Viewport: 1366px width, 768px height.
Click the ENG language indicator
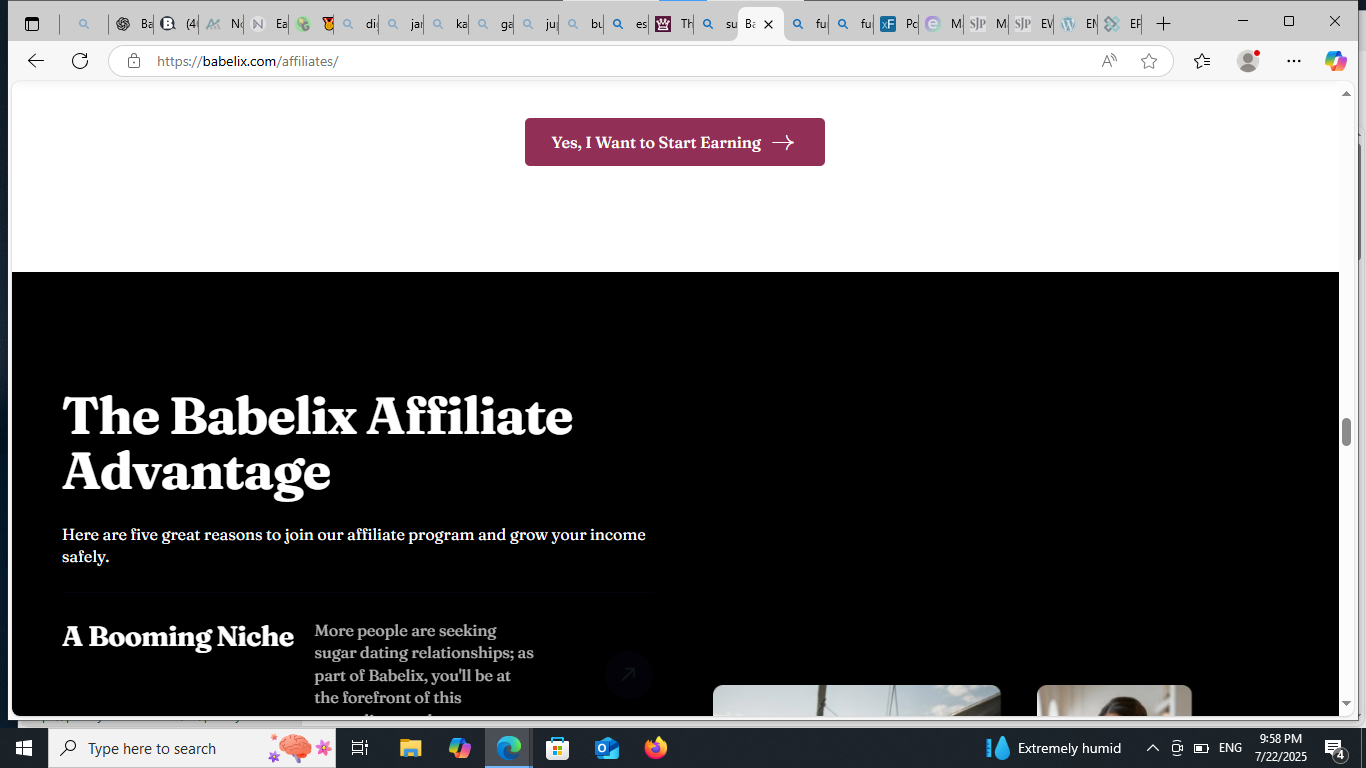click(1230, 748)
